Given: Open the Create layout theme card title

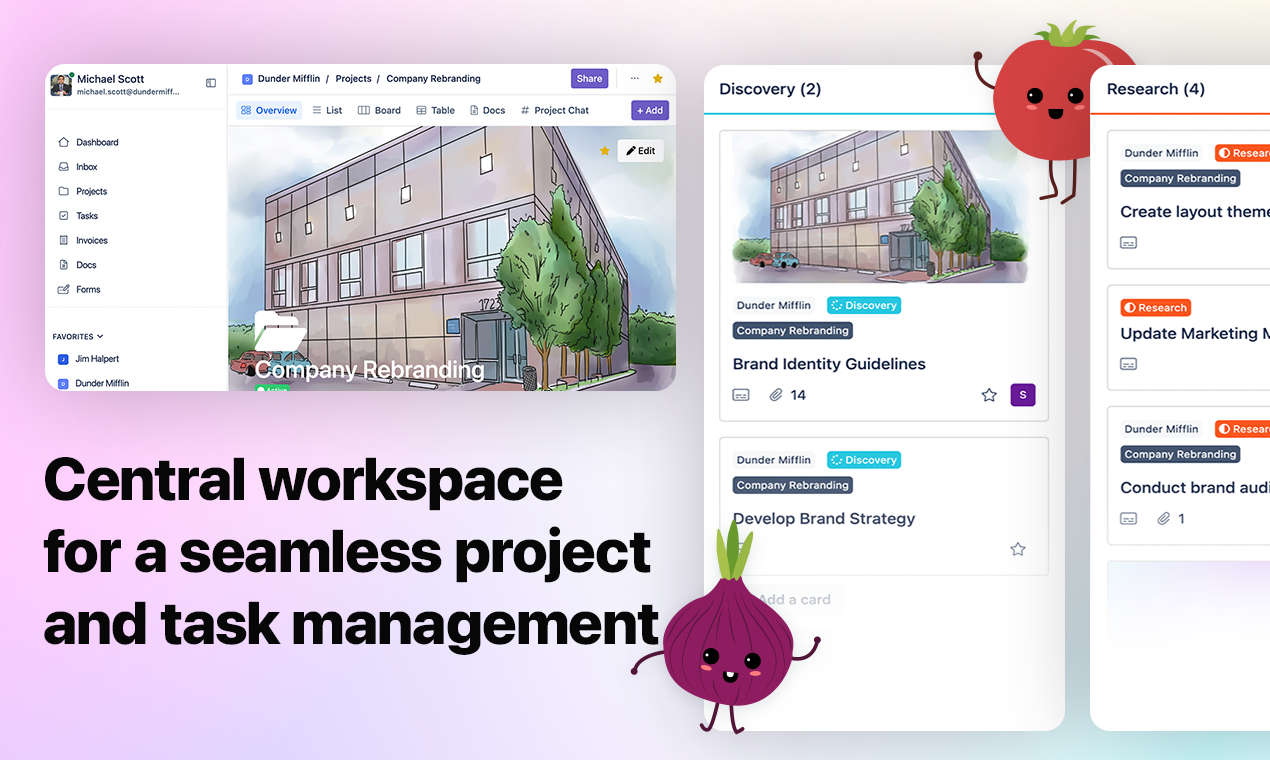Looking at the screenshot, I should click(1195, 212).
